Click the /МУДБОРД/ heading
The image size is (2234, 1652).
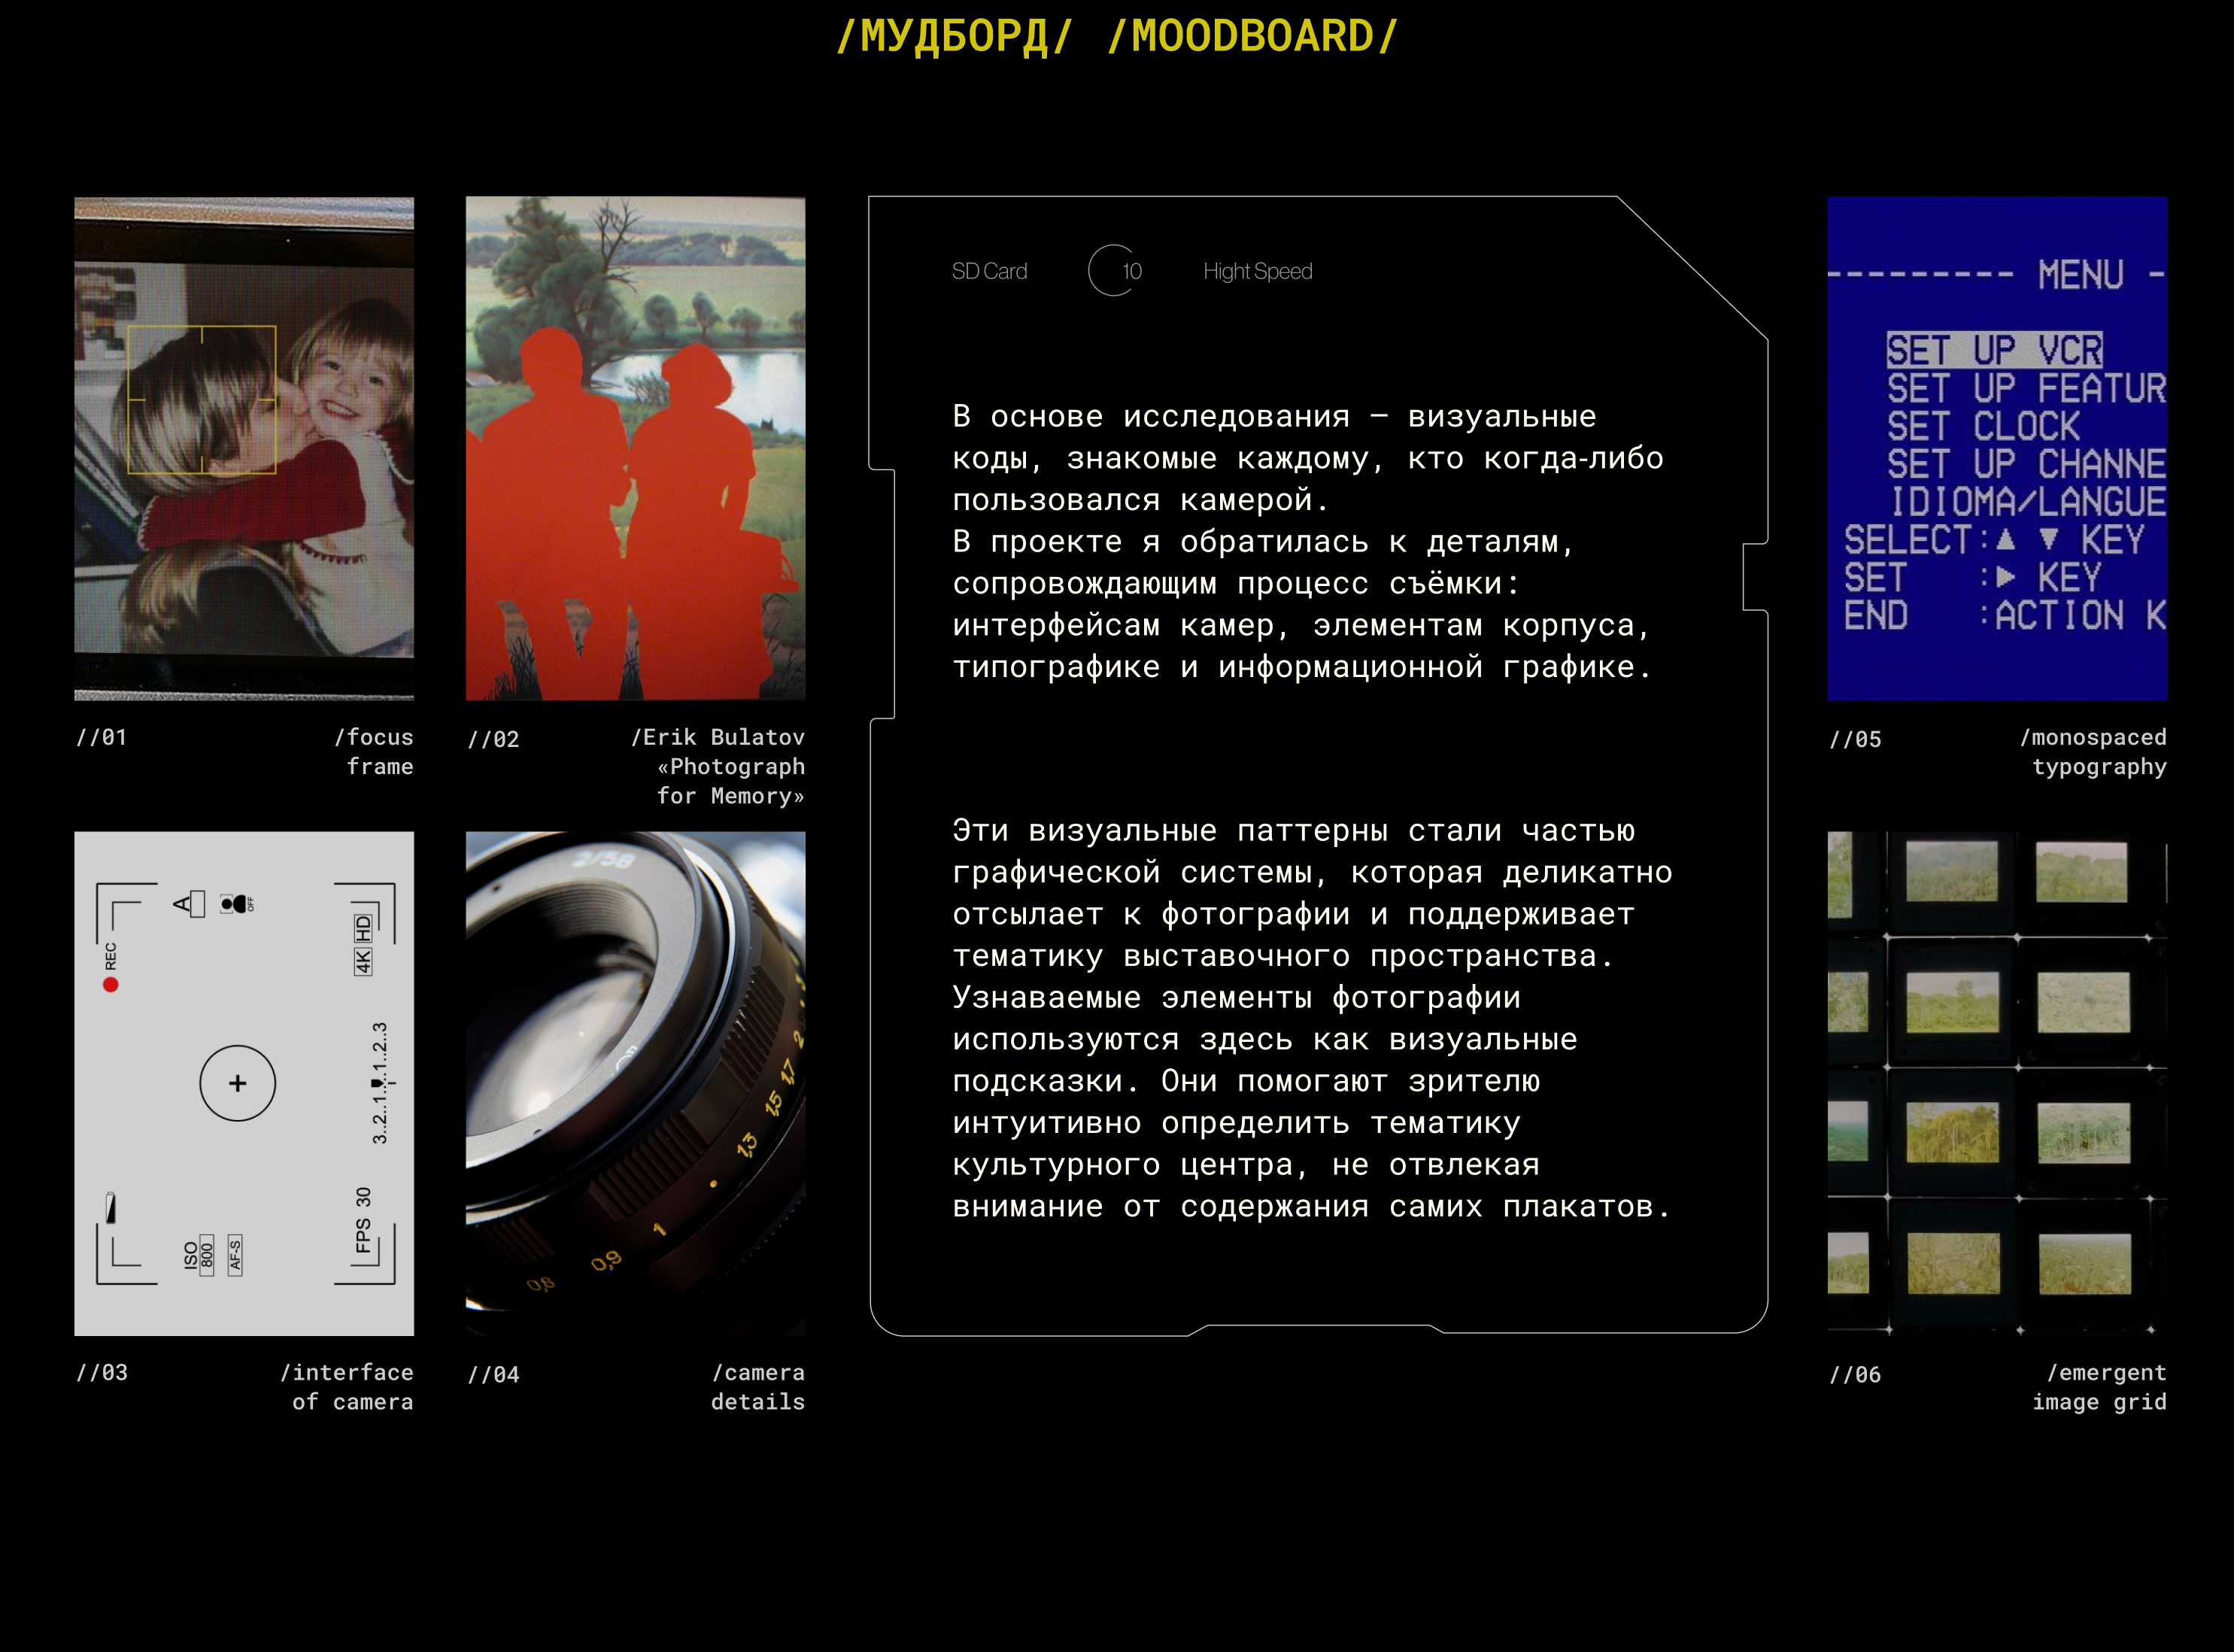coord(954,36)
